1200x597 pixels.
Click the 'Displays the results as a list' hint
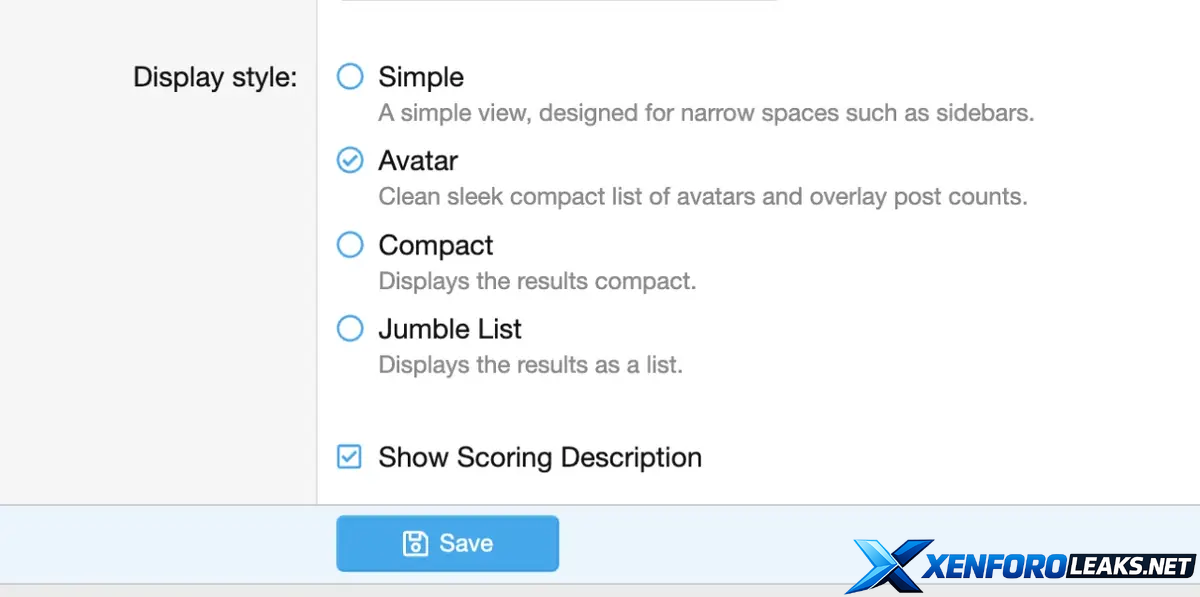530,365
